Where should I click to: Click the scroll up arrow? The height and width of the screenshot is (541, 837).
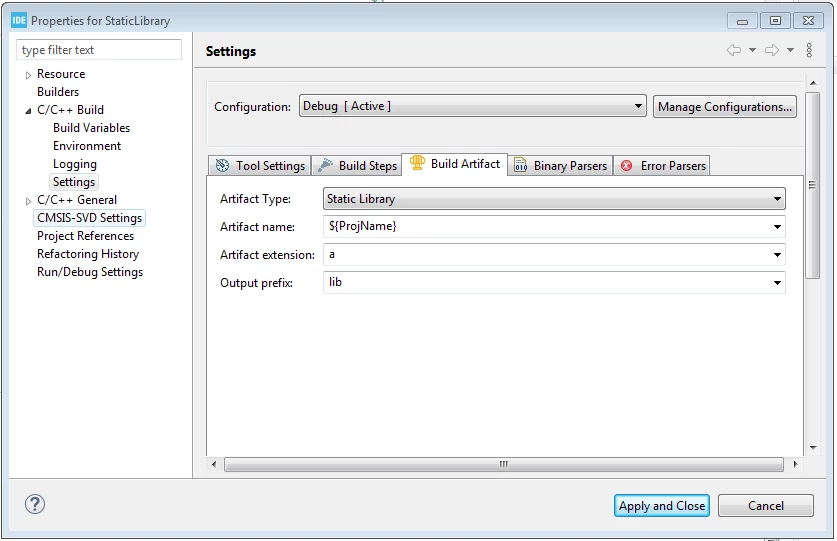tap(812, 83)
